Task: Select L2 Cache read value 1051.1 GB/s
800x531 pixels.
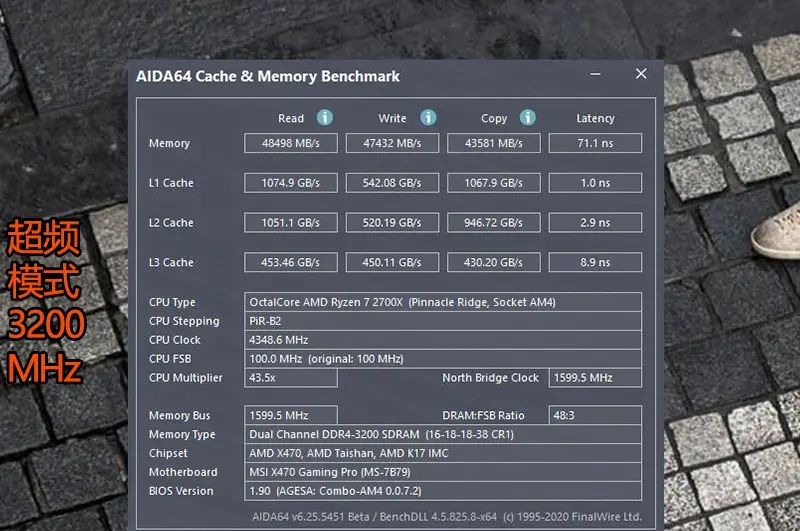Action: (x=291, y=223)
